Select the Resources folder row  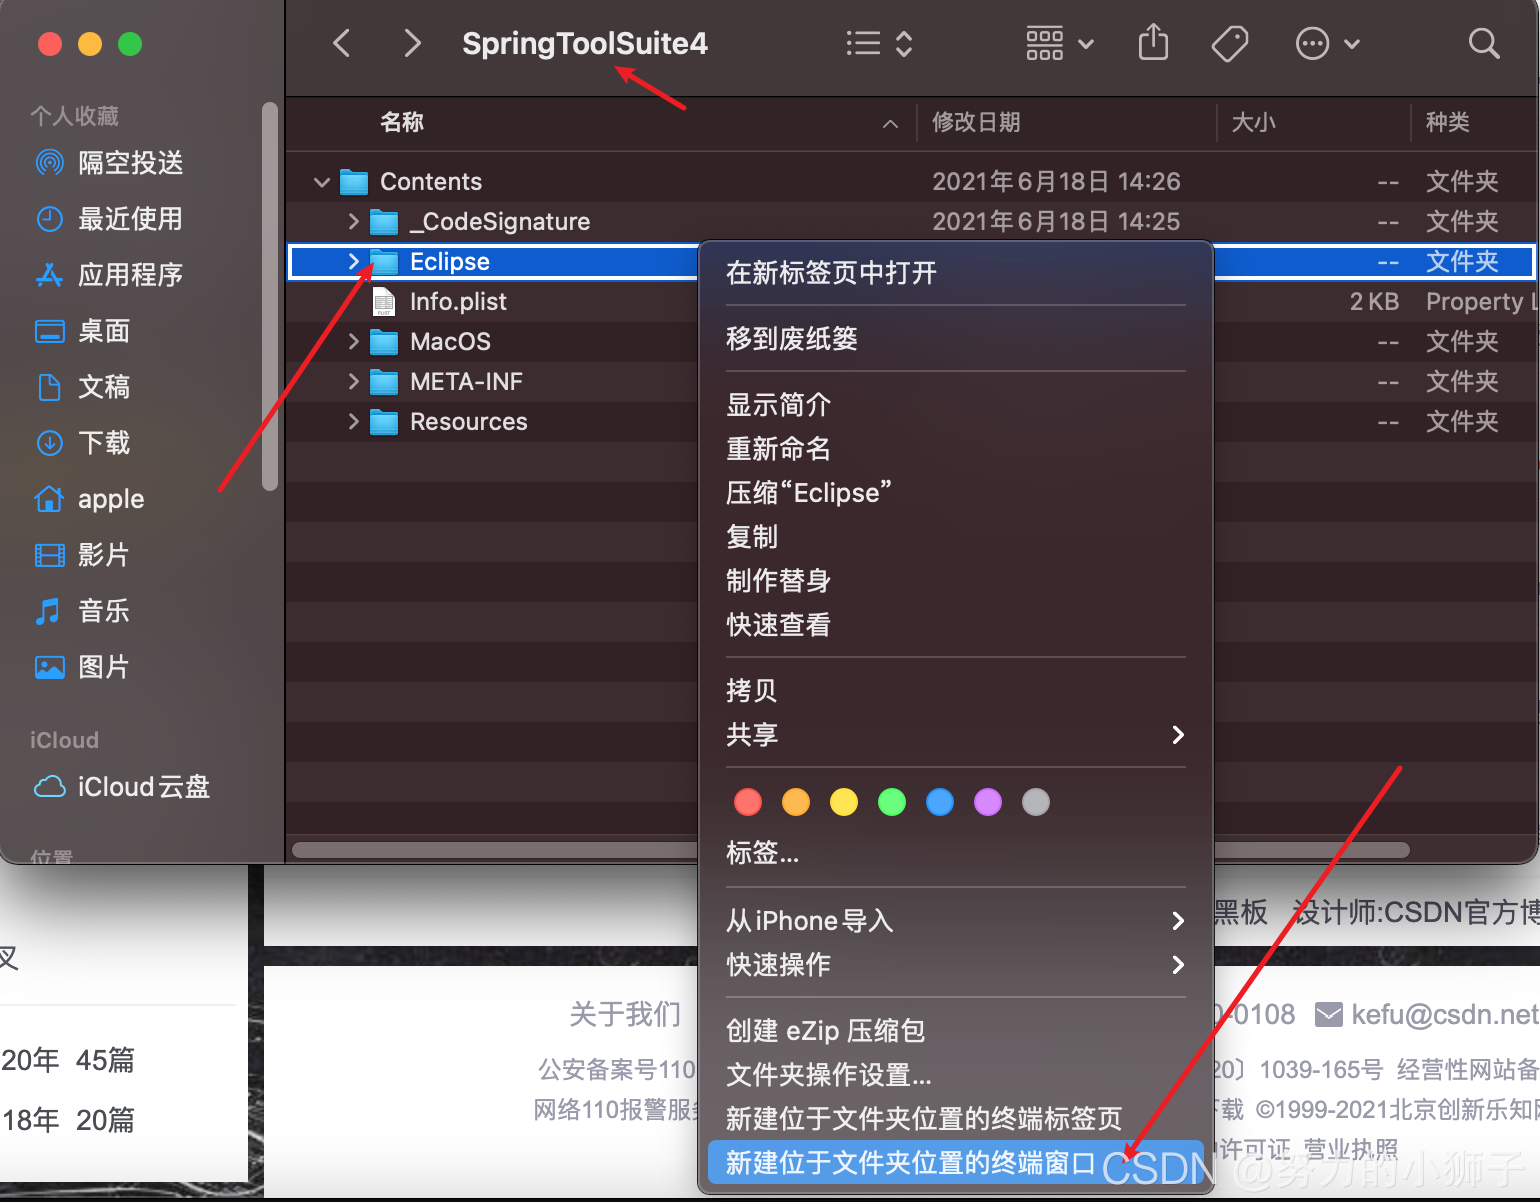pyautogui.click(x=910, y=421)
